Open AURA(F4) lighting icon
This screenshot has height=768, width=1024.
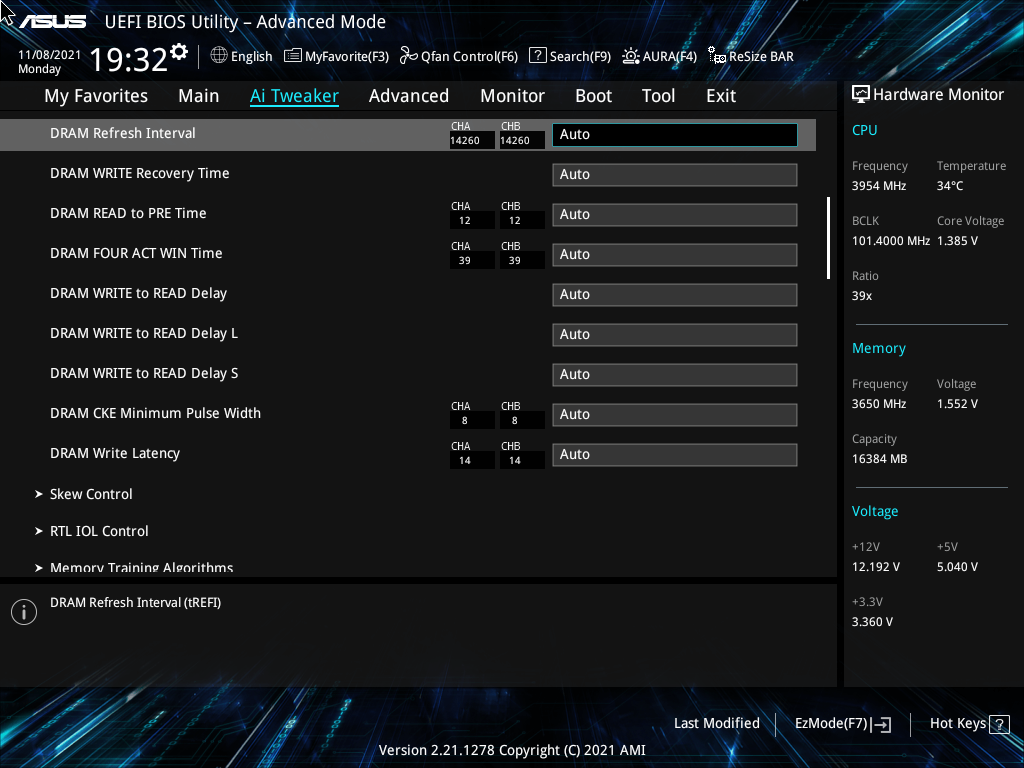tap(631, 56)
